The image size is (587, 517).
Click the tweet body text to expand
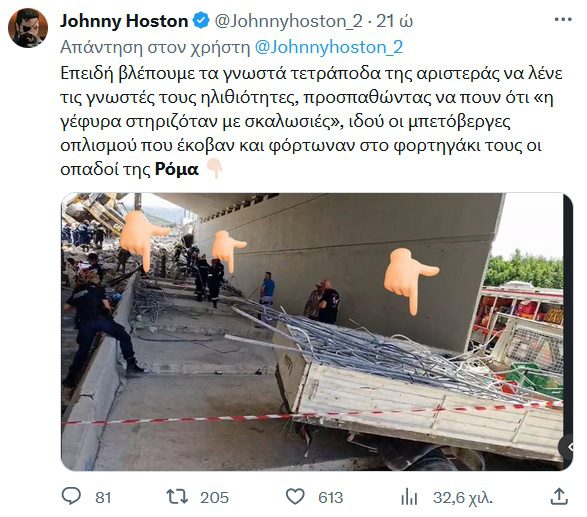(311, 121)
